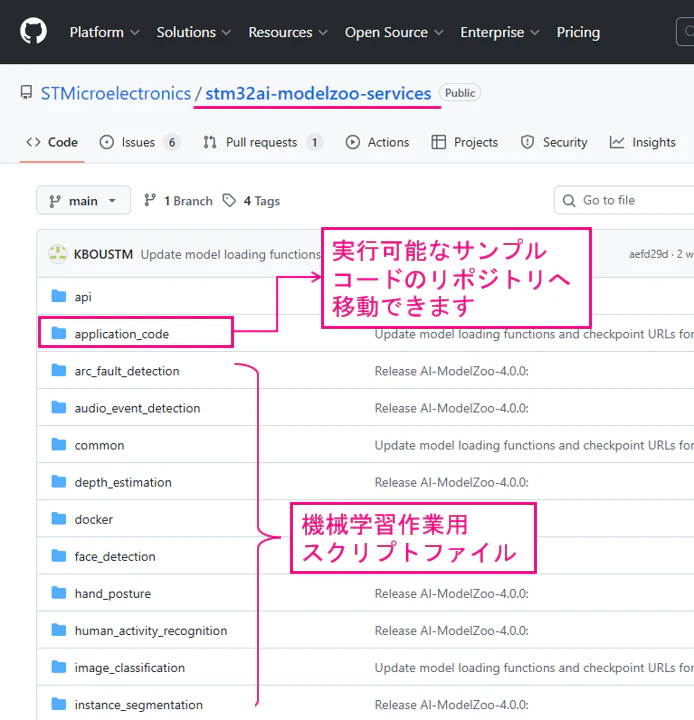
Task: Expand the Solutions dropdown menu
Action: point(193,32)
